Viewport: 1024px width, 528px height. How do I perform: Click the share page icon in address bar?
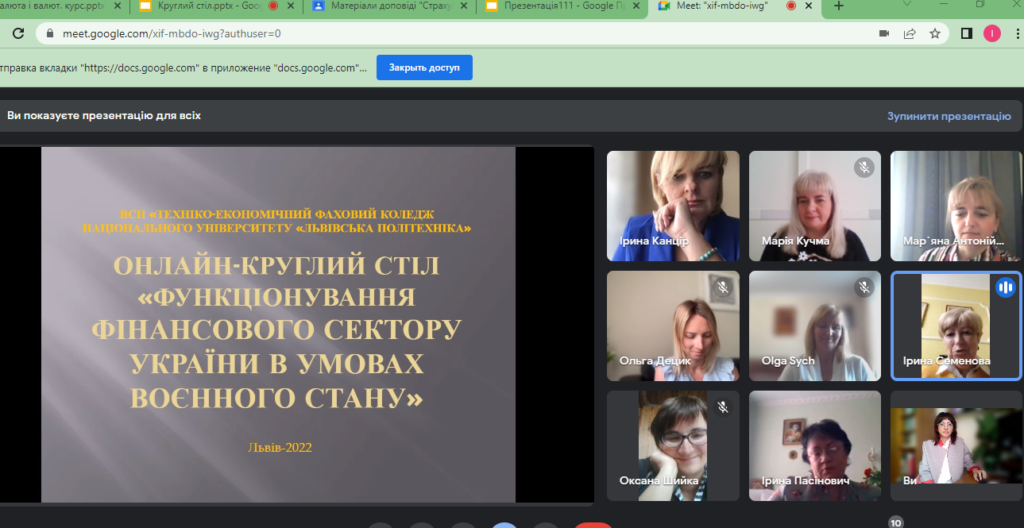[910, 33]
